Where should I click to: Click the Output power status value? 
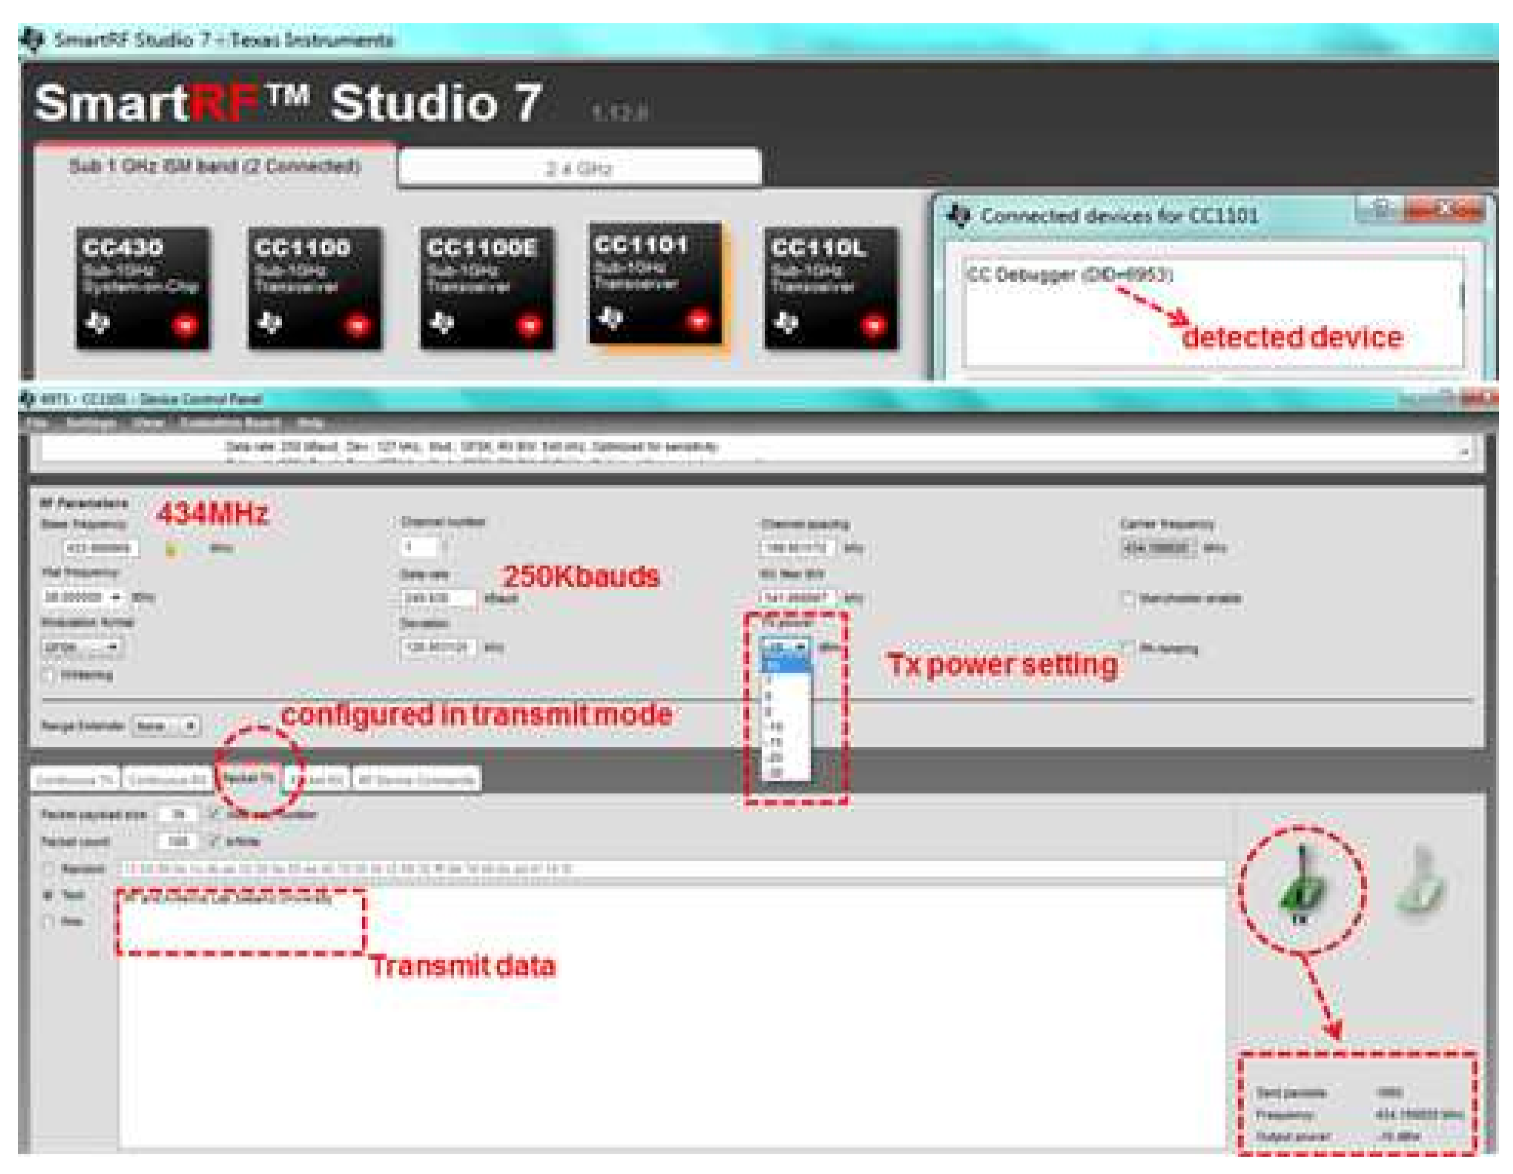click(1401, 1137)
